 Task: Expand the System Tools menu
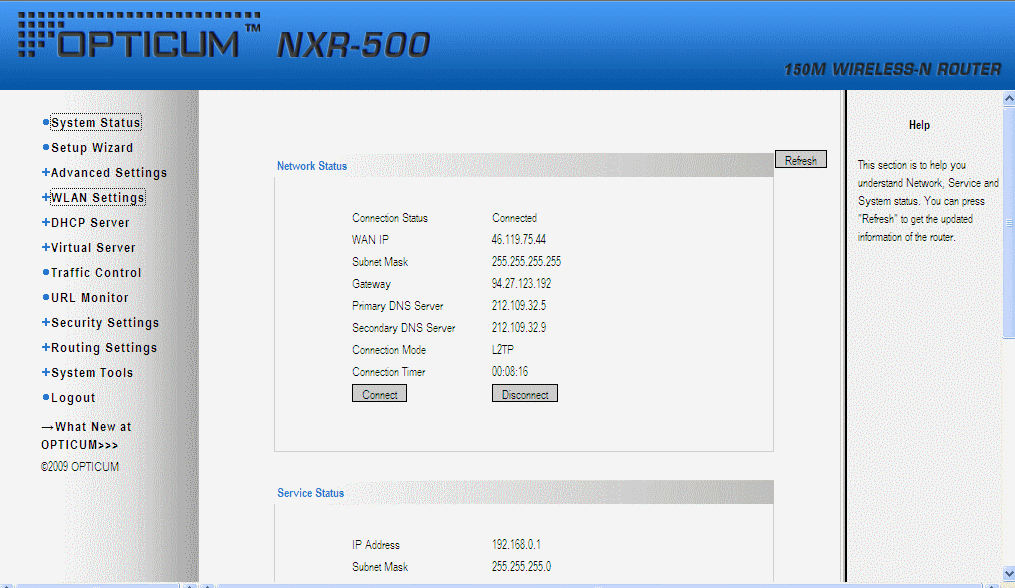92,373
